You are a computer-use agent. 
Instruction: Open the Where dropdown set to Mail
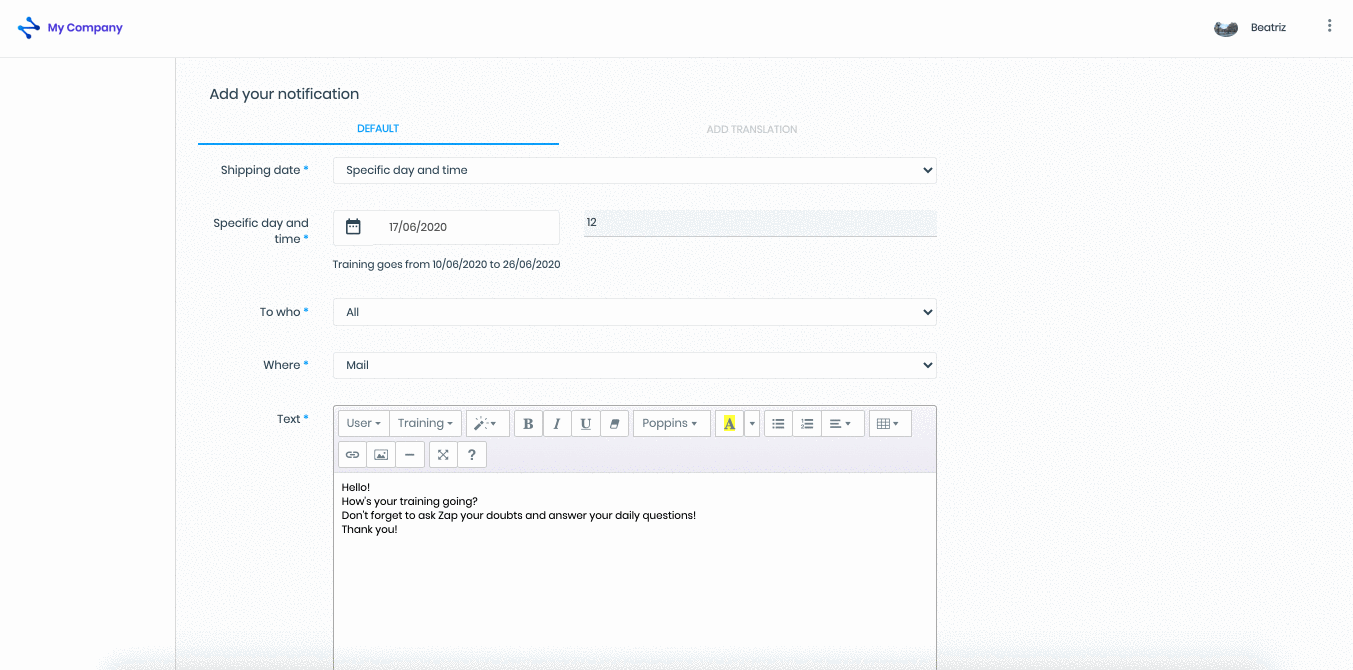coord(634,365)
